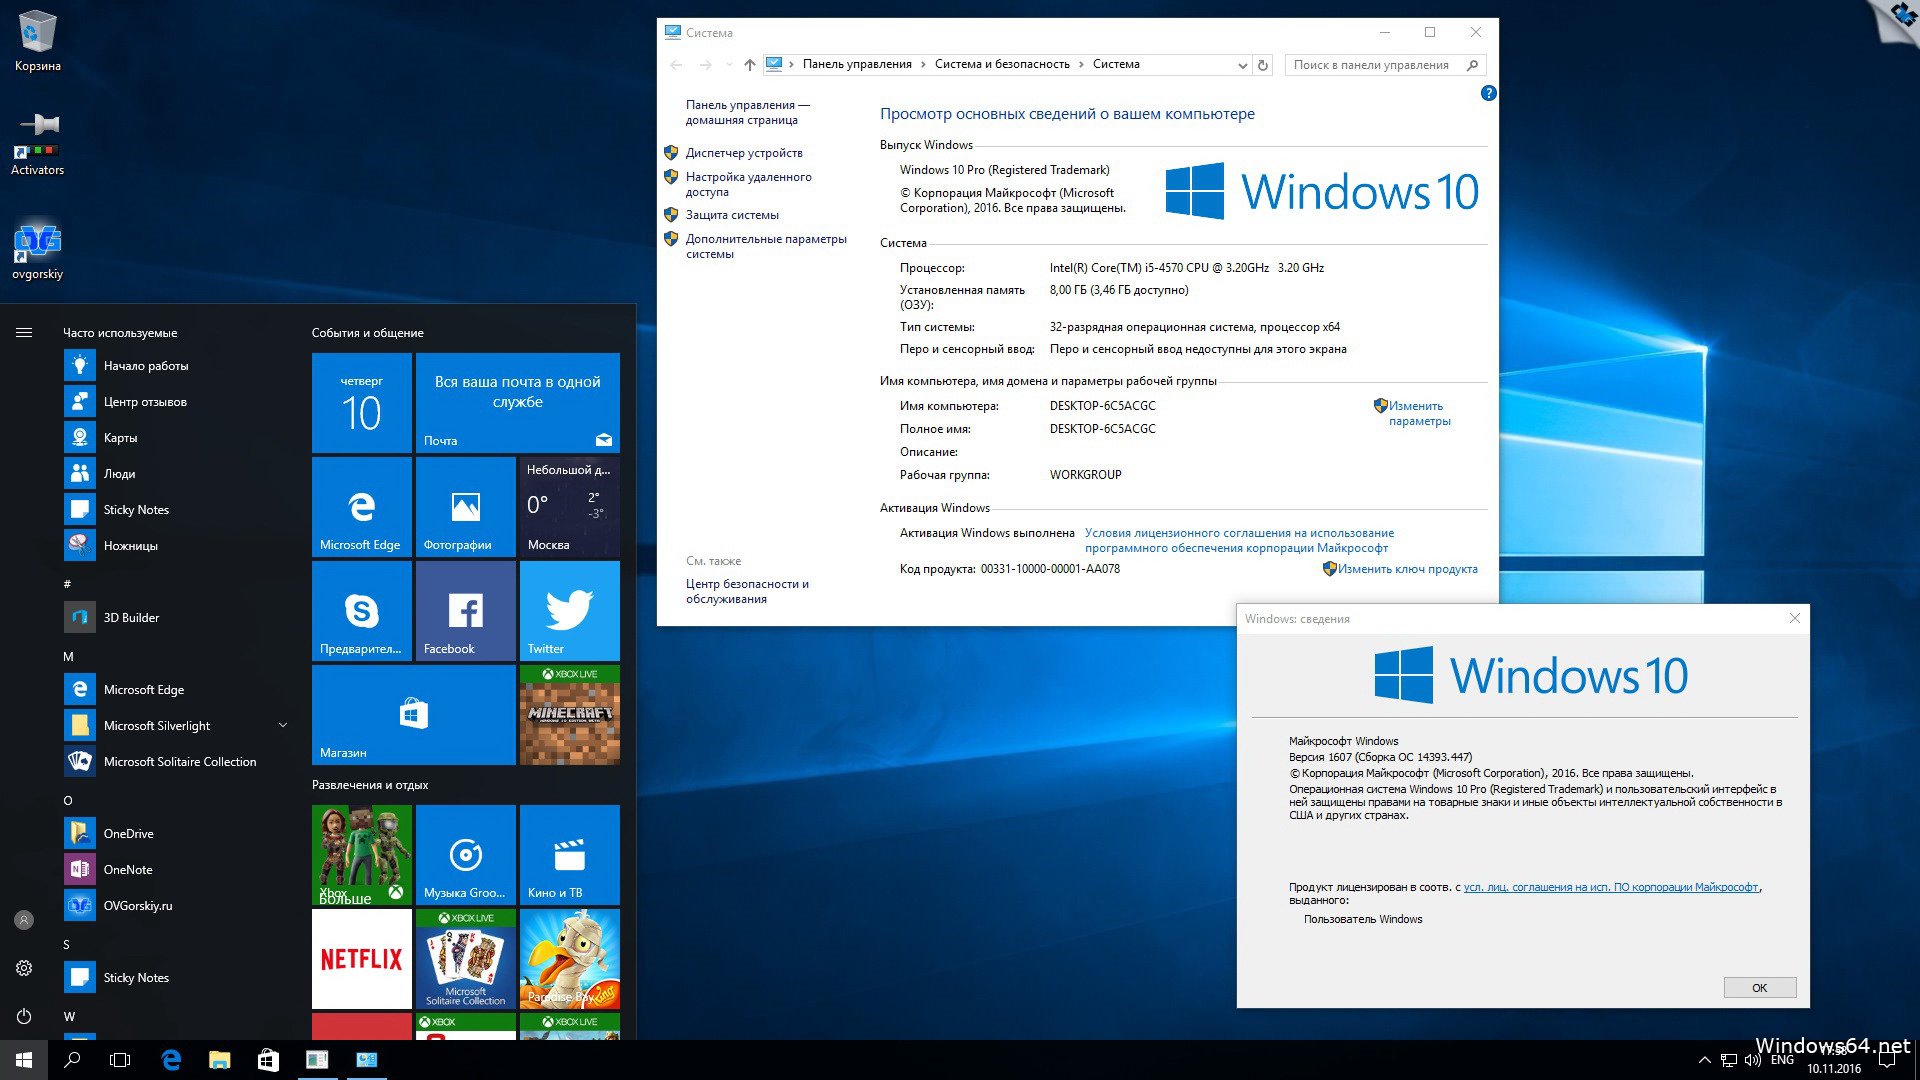
Task: Click OK in Windows: сведения dialog
Action: click(1759, 988)
